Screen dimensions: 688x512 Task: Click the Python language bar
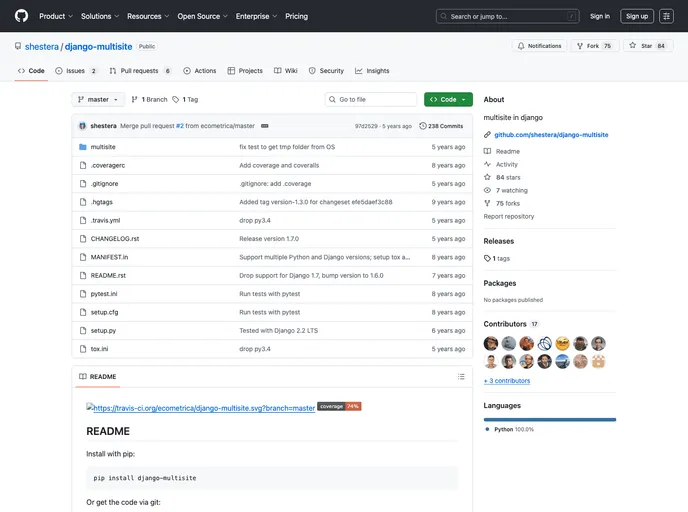pyautogui.click(x=550, y=419)
